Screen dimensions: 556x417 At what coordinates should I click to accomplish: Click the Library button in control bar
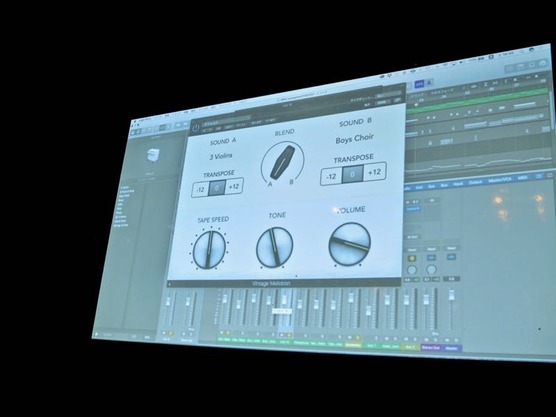[134, 132]
